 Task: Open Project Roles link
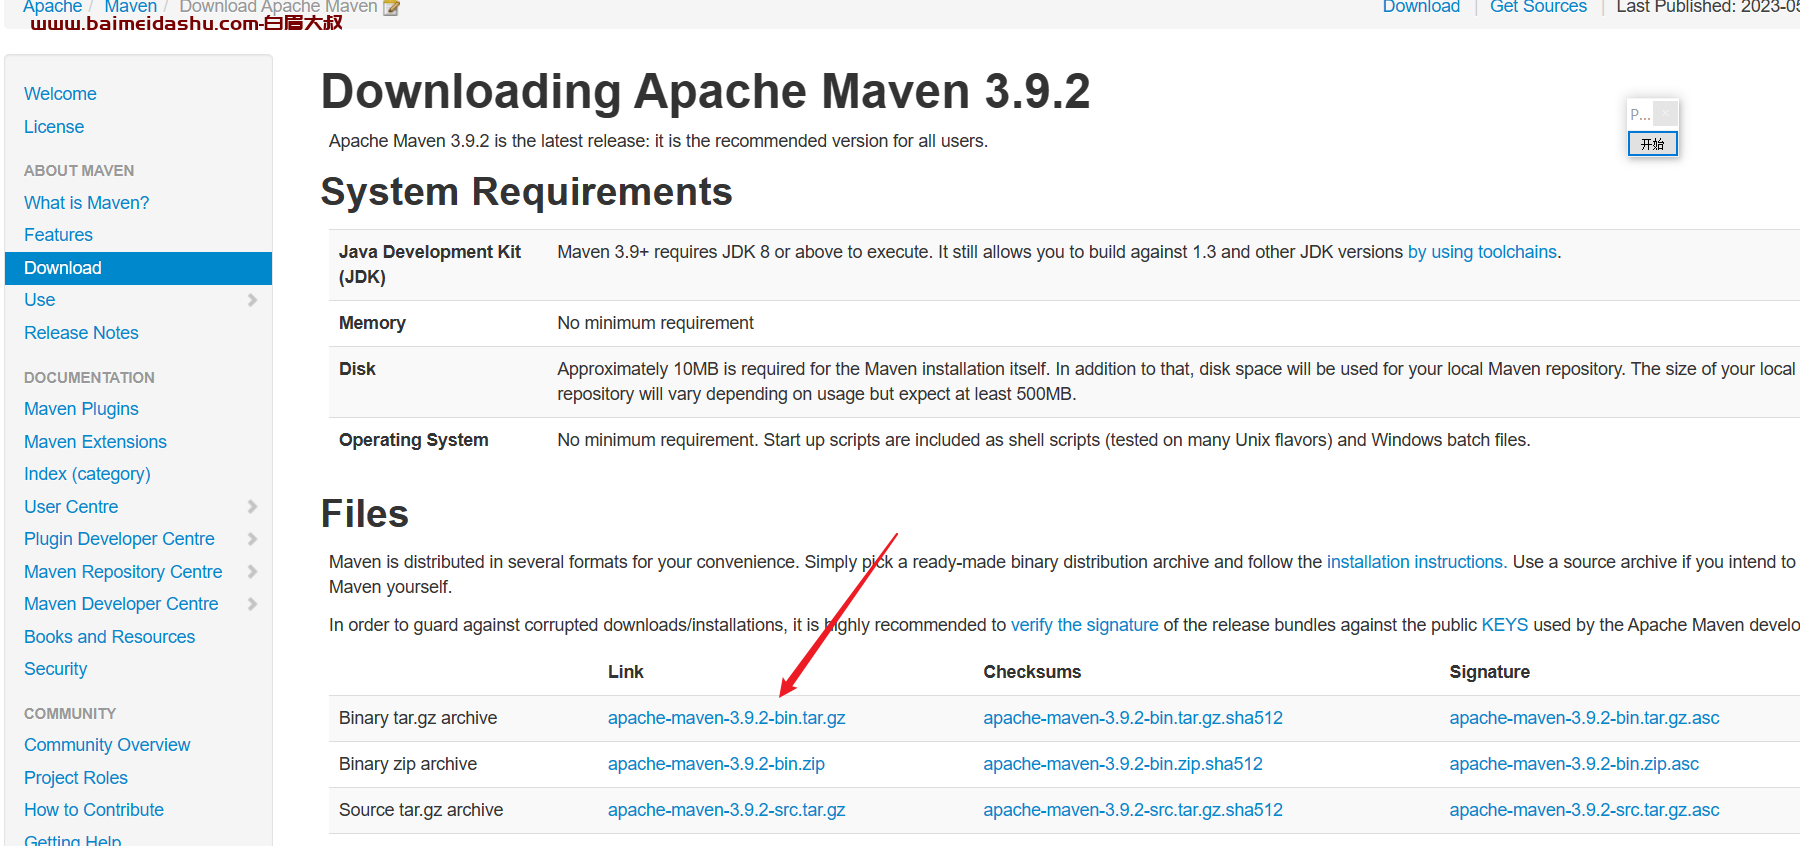[x=76, y=778]
